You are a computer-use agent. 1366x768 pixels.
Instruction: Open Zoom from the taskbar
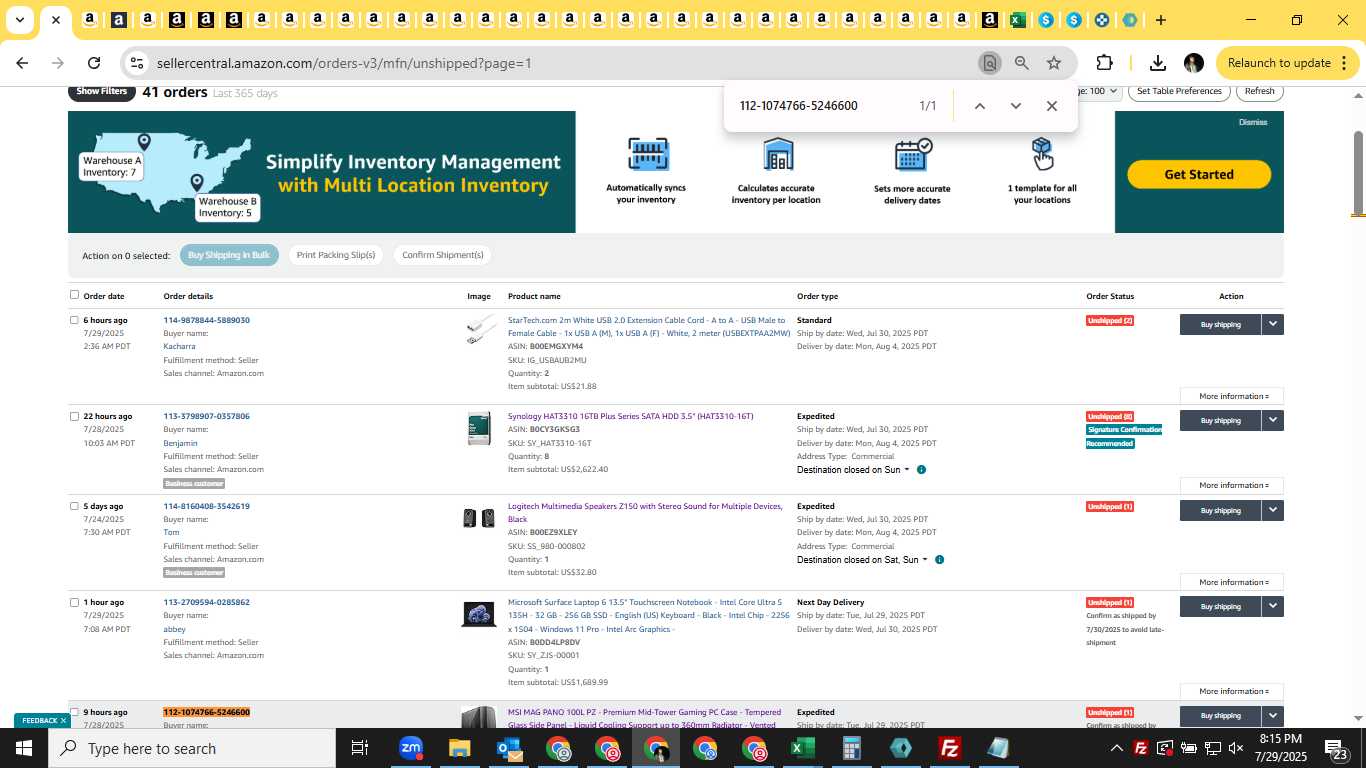click(x=410, y=748)
